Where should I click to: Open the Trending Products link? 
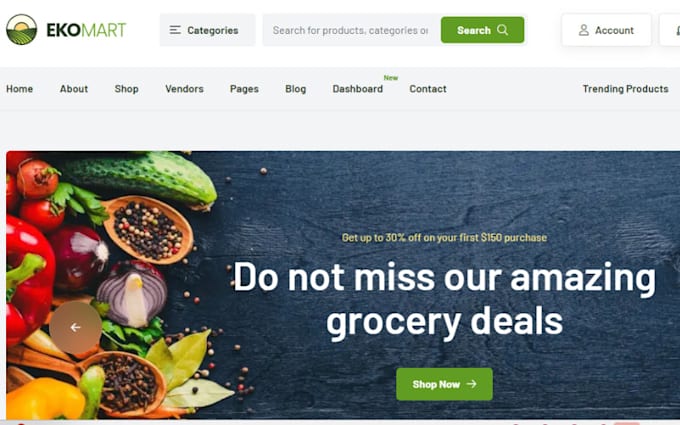[625, 89]
